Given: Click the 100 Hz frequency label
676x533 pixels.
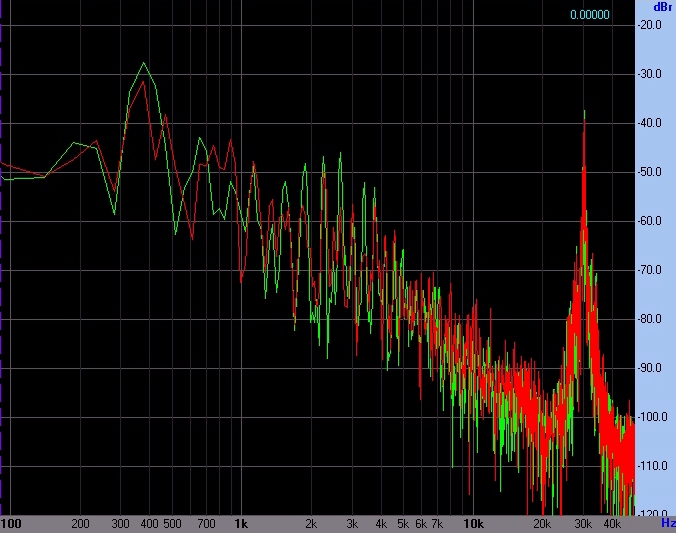Looking at the screenshot, I should coord(11,524).
